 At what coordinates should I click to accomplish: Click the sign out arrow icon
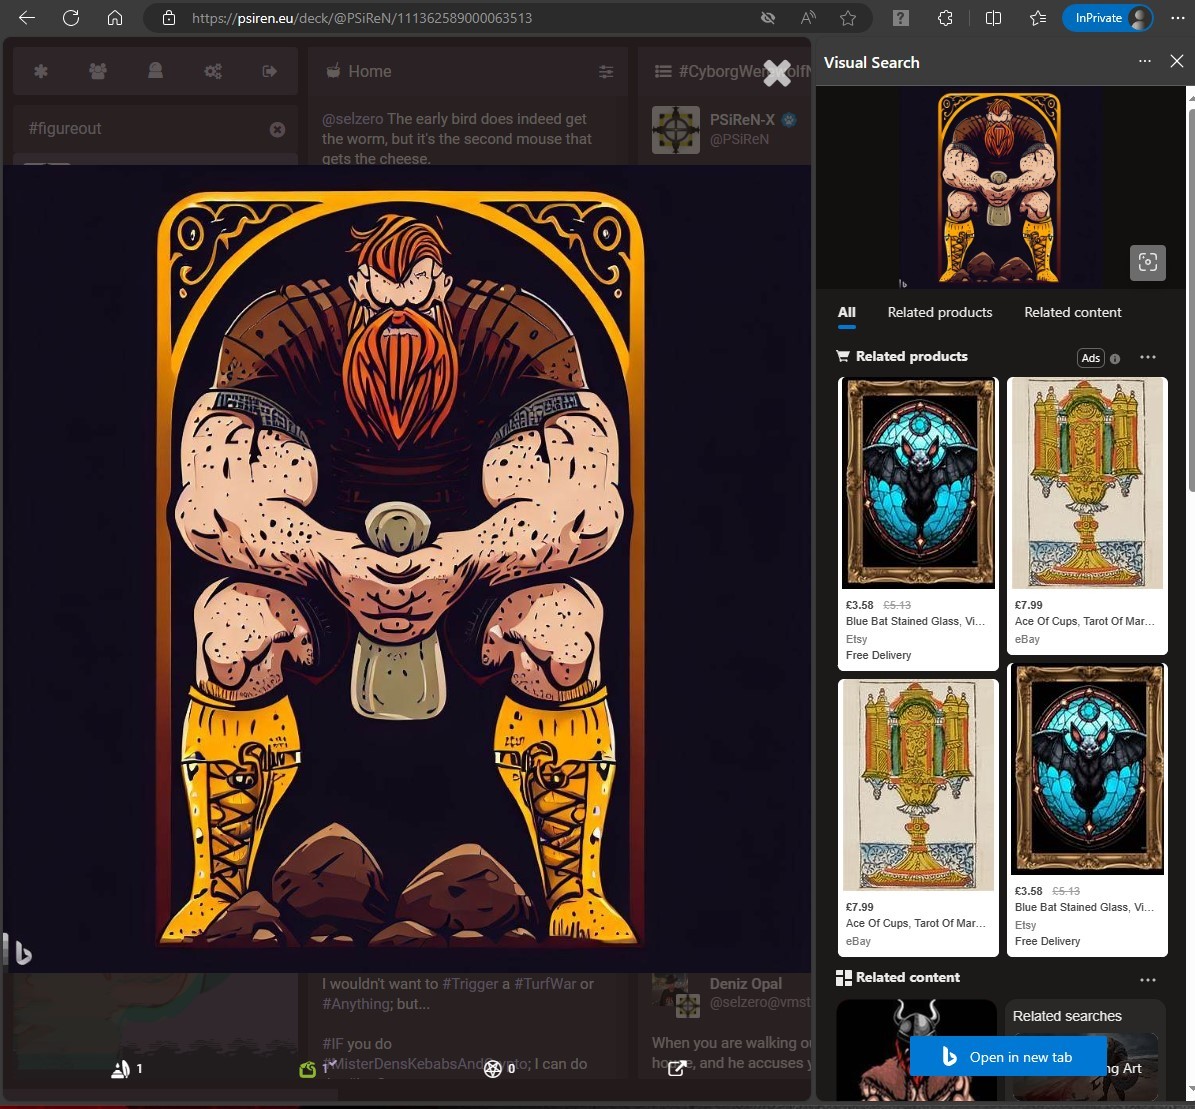click(x=270, y=71)
